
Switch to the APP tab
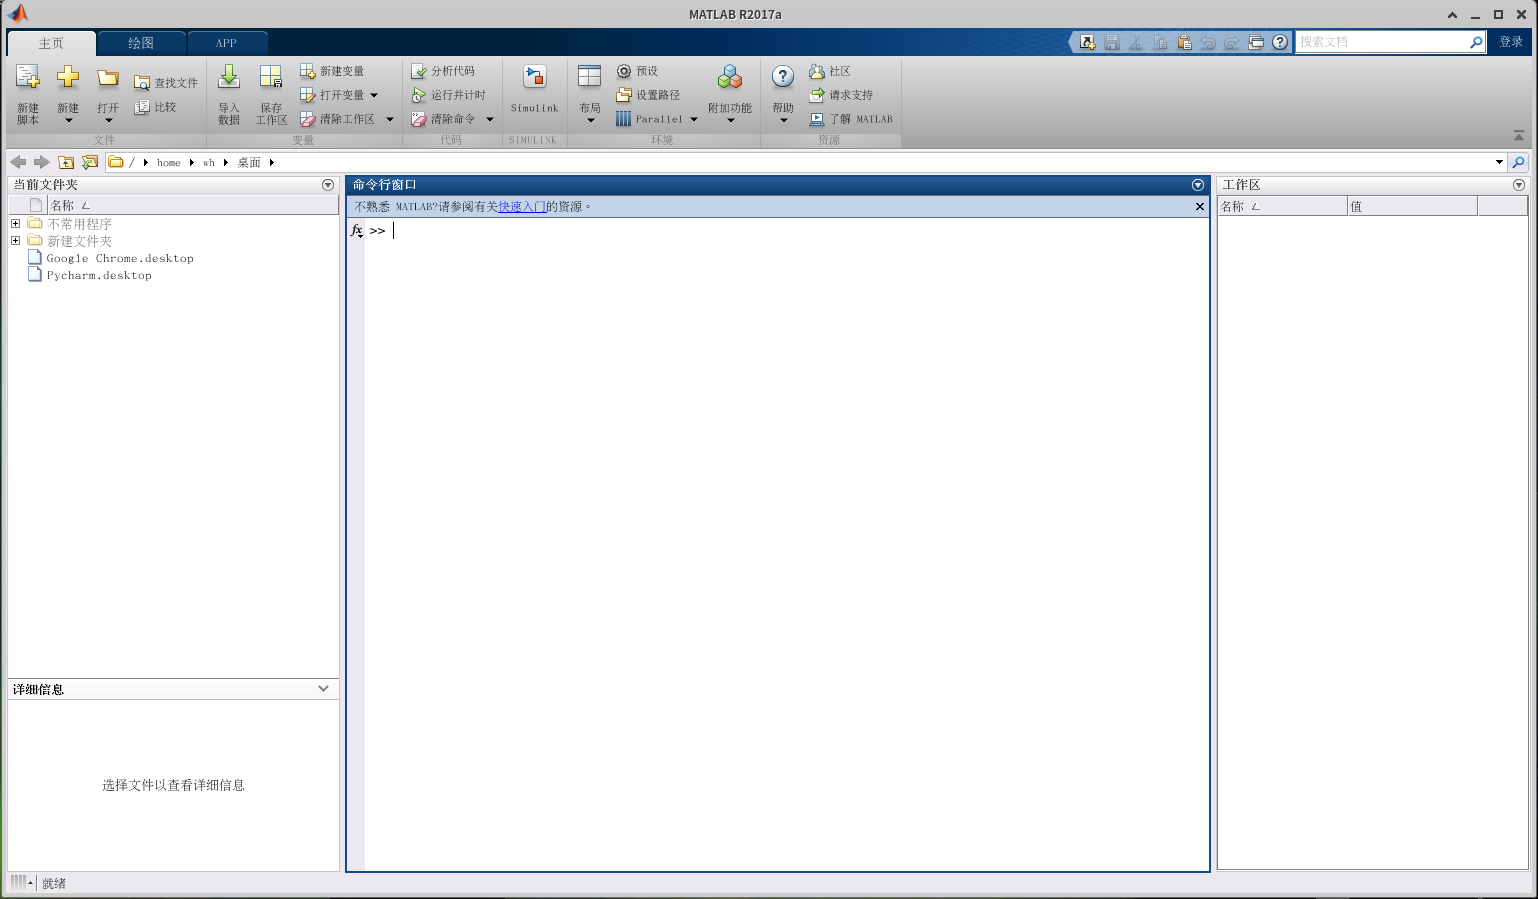tap(227, 43)
